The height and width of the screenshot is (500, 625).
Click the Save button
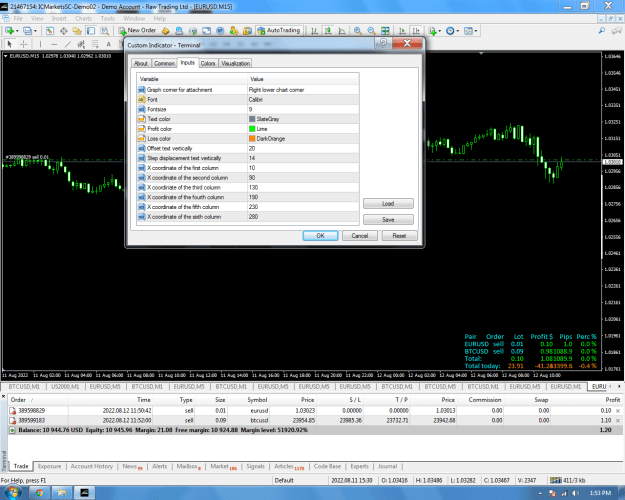[x=388, y=220]
